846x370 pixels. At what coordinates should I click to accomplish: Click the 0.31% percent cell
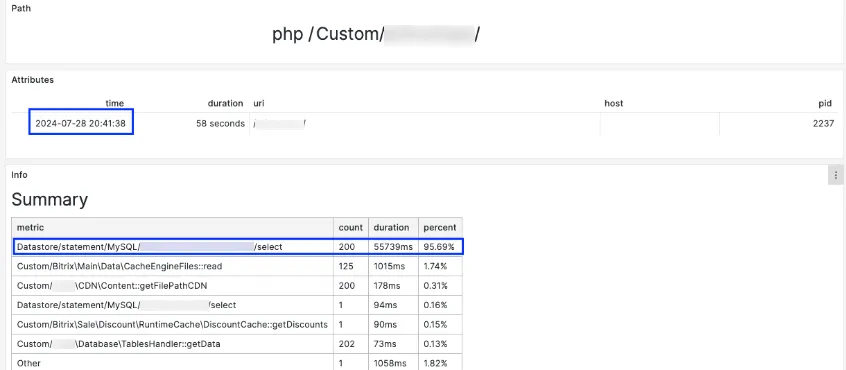[440, 285]
